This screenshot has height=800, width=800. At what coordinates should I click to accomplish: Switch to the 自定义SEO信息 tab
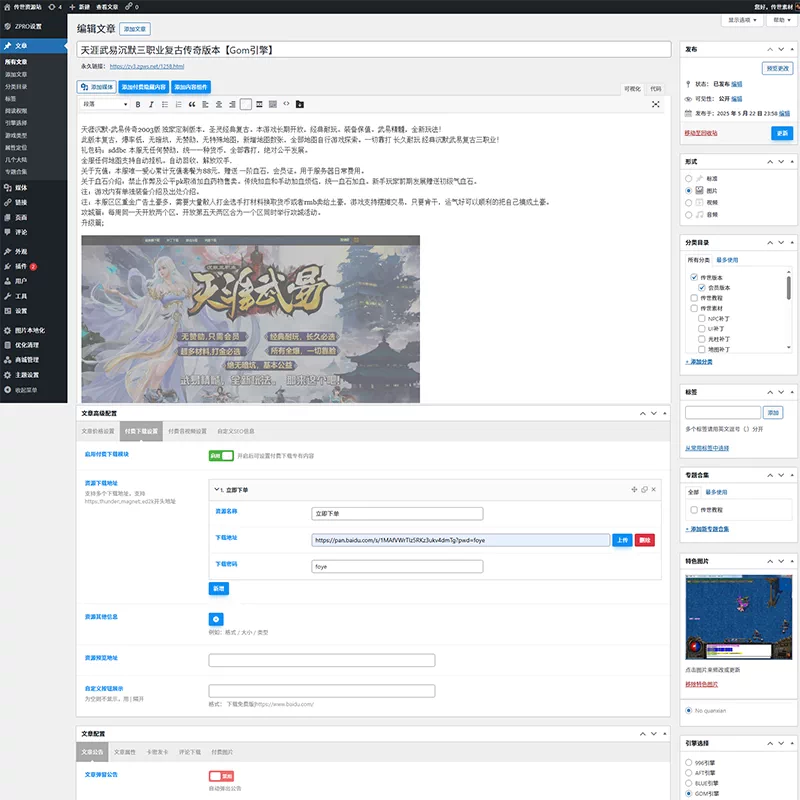(236, 431)
